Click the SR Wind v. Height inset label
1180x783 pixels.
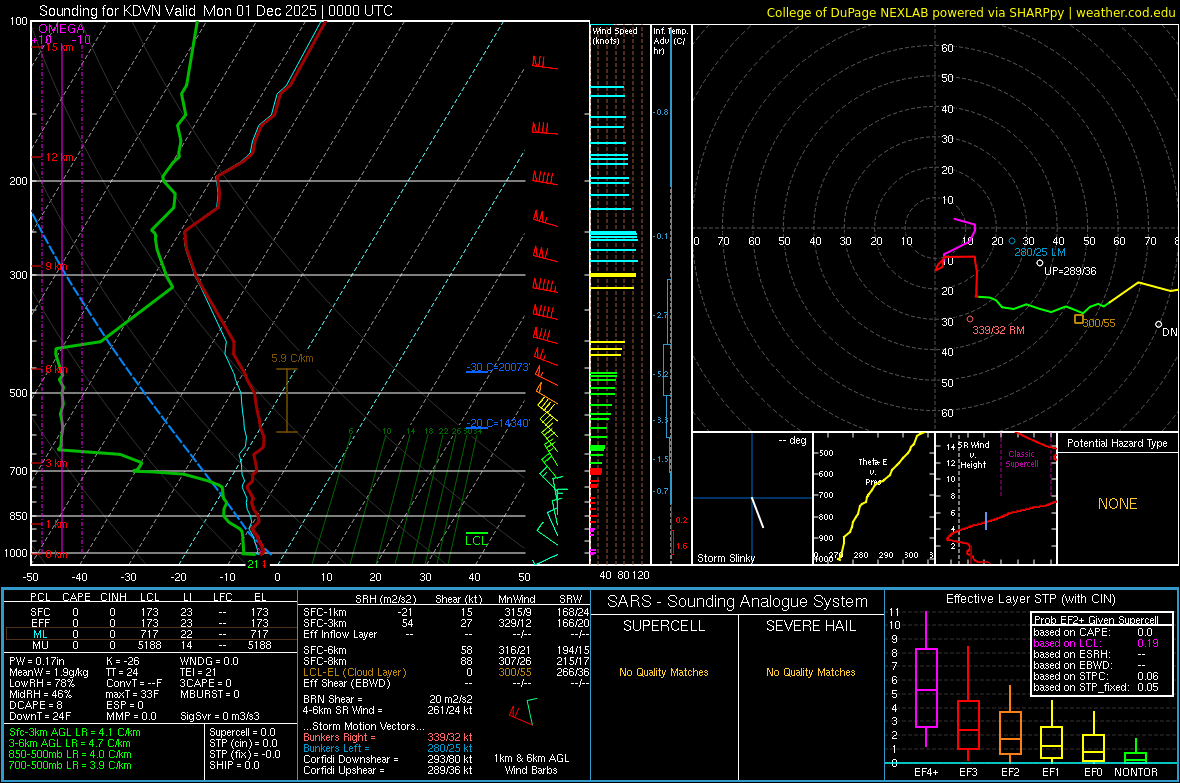[x=974, y=455]
